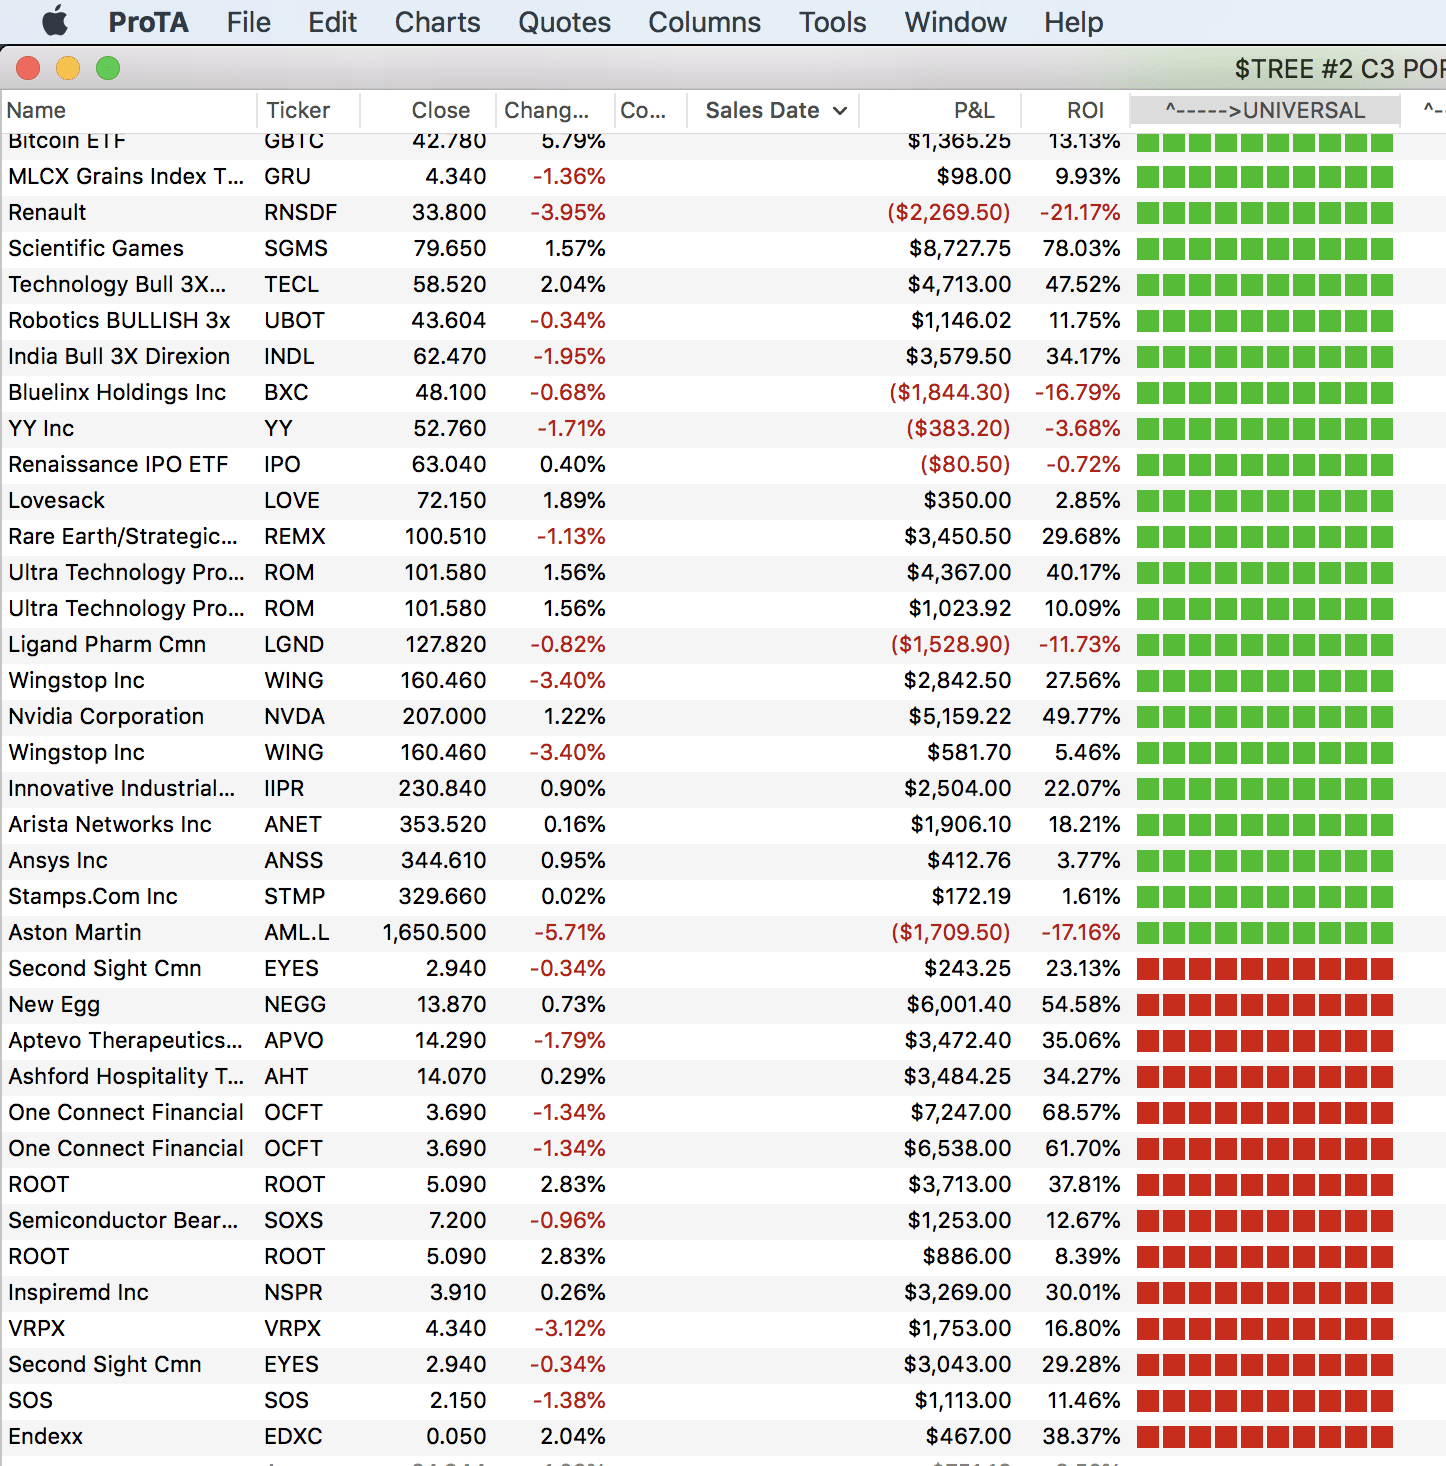Click the AHT ticker cell
1446x1466 pixels.
286,1076
